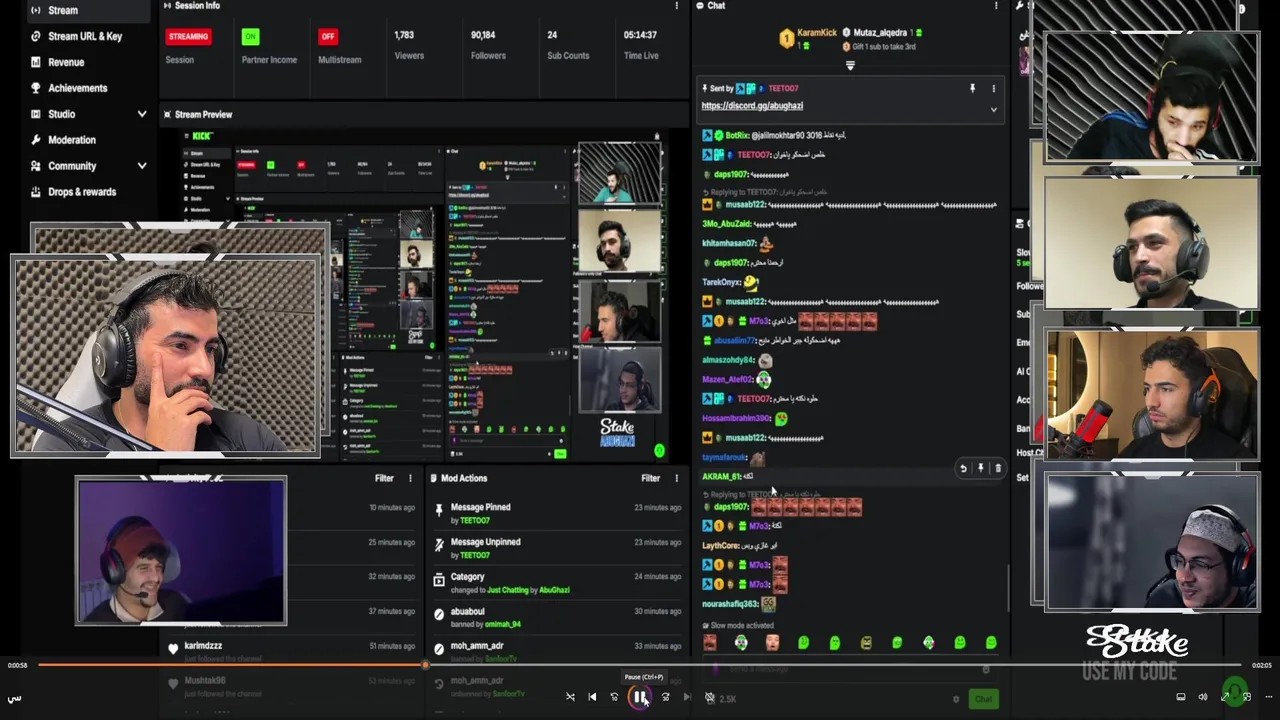Open the pinned message three-dot options
1280x720 pixels.
[993, 89]
